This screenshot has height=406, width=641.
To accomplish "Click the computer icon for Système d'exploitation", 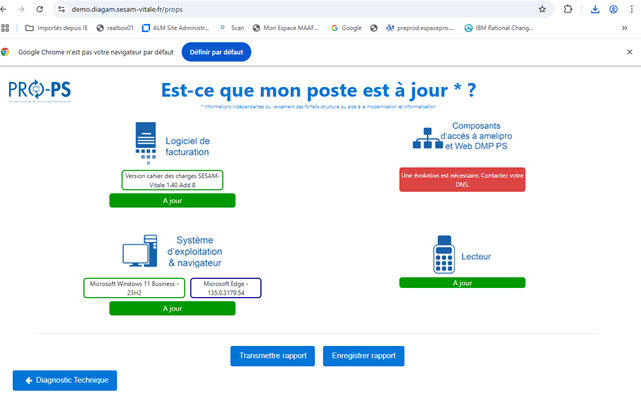I will tap(138, 253).
